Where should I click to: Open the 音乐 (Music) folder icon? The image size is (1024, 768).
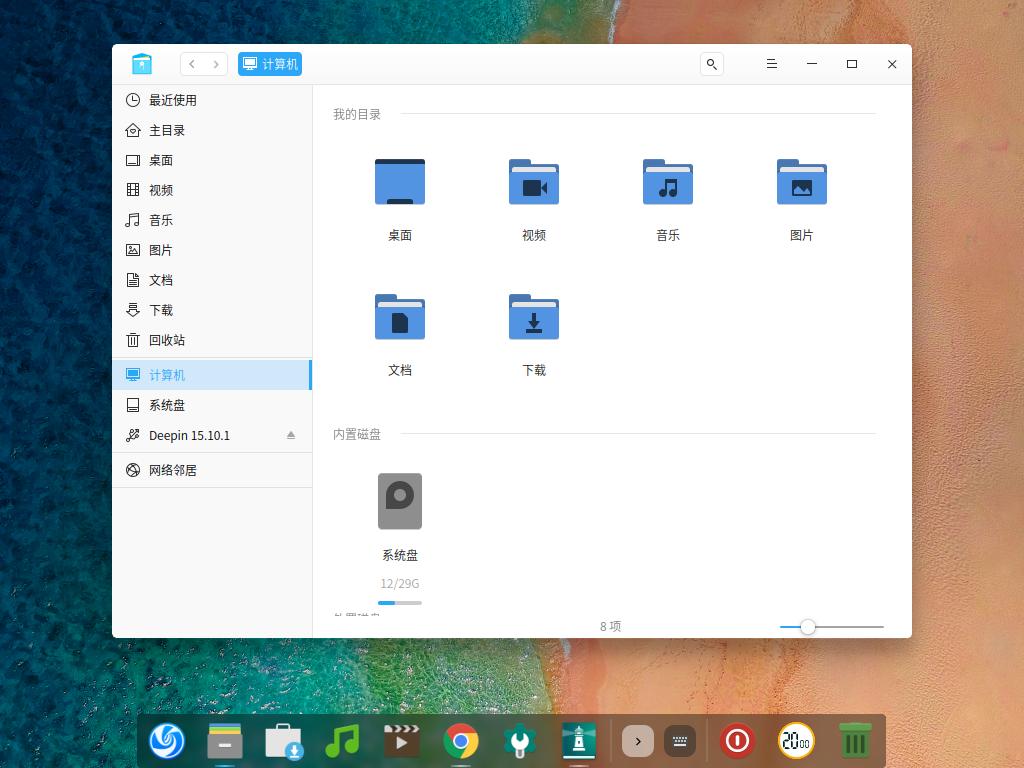(668, 182)
